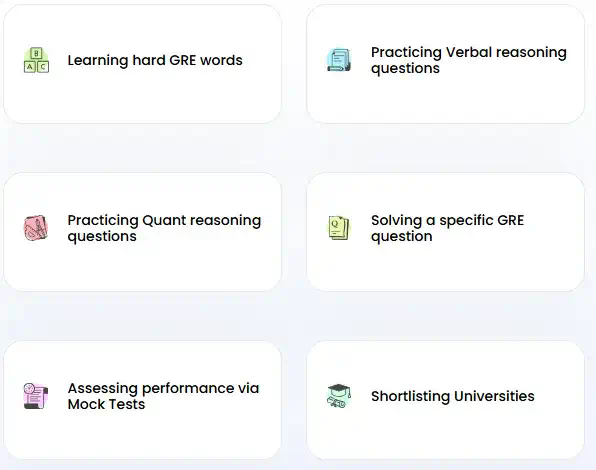
Task: Select the Learning hard GRE words text
Action: pyautogui.click(x=155, y=60)
